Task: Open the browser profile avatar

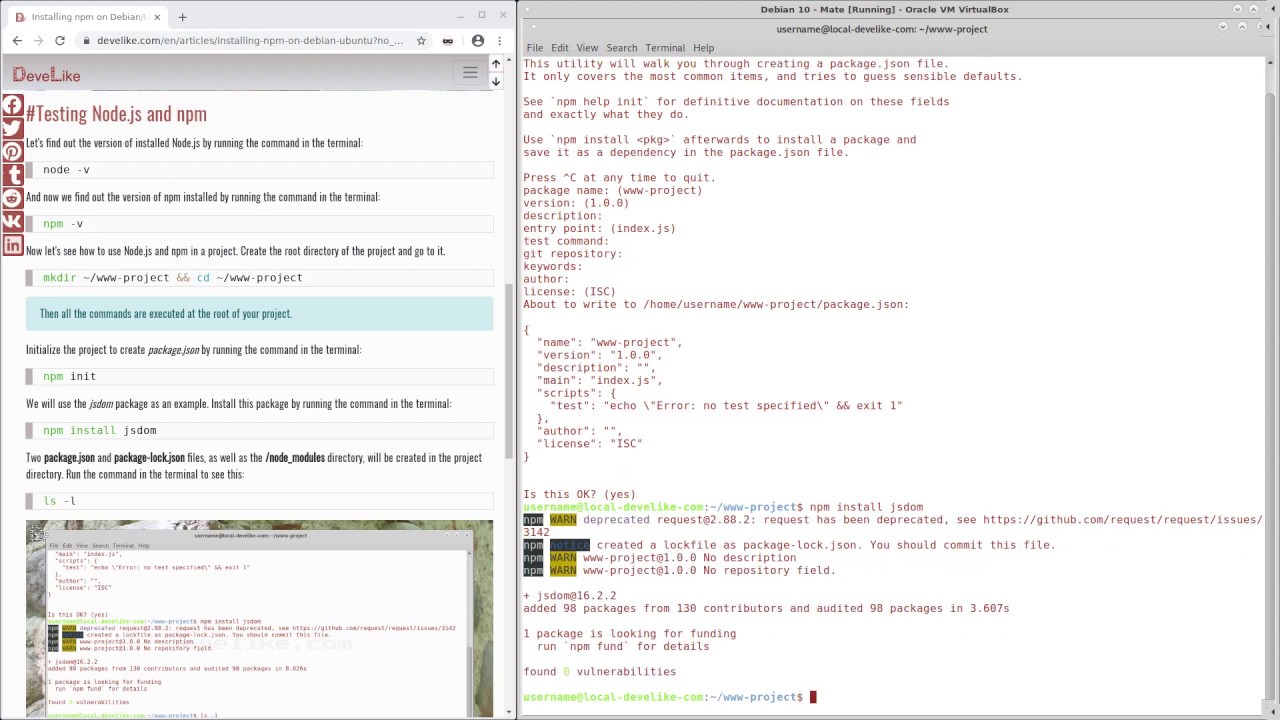Action: [478, 41]
